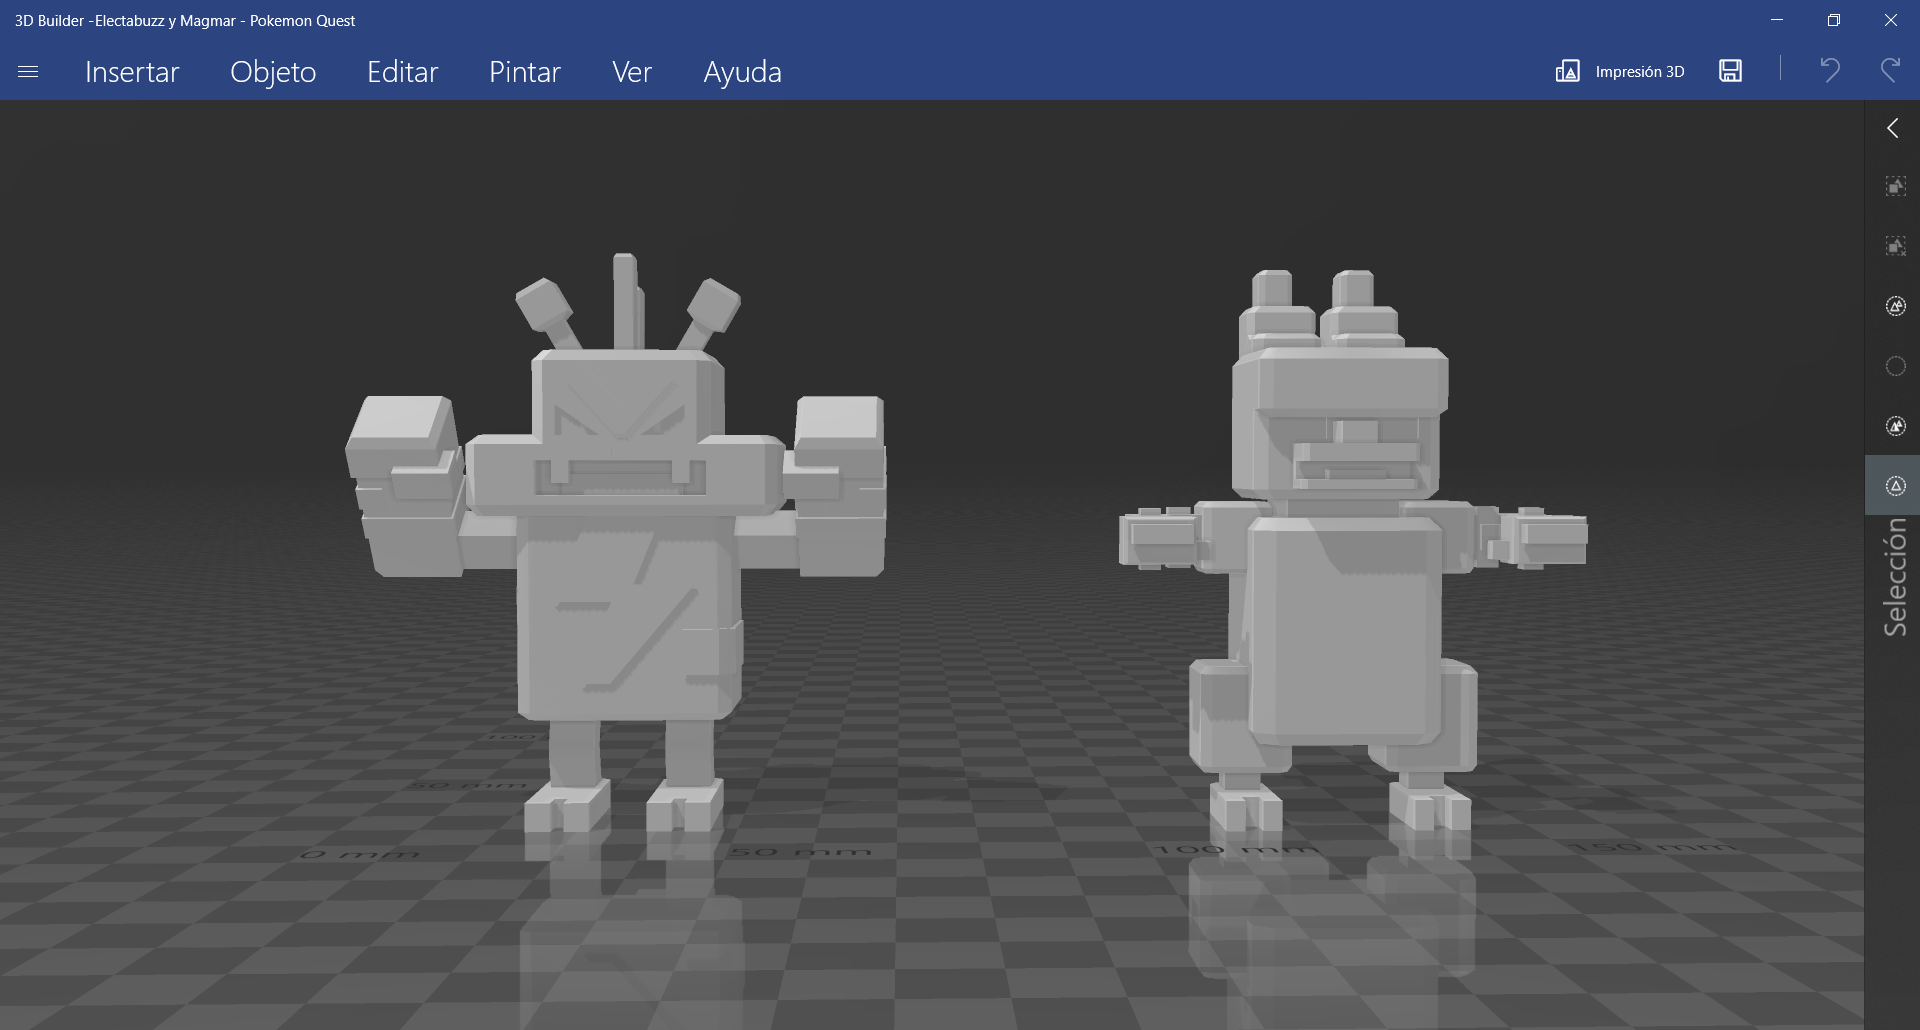The height and width of the screenshot is (1030, 1920).
Task: Click the vertical Selección panel label
Action: [1895, 577]
